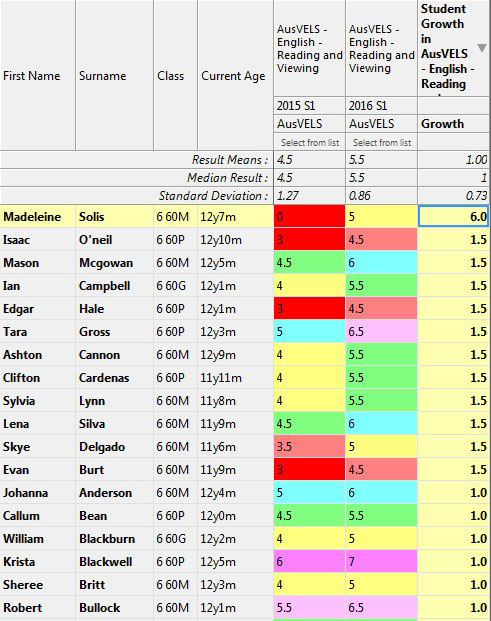The width and height of the screenshot is (491, 621).
Task: Select Tara Gross's pink 6.5 result cell
Action: 381,331
